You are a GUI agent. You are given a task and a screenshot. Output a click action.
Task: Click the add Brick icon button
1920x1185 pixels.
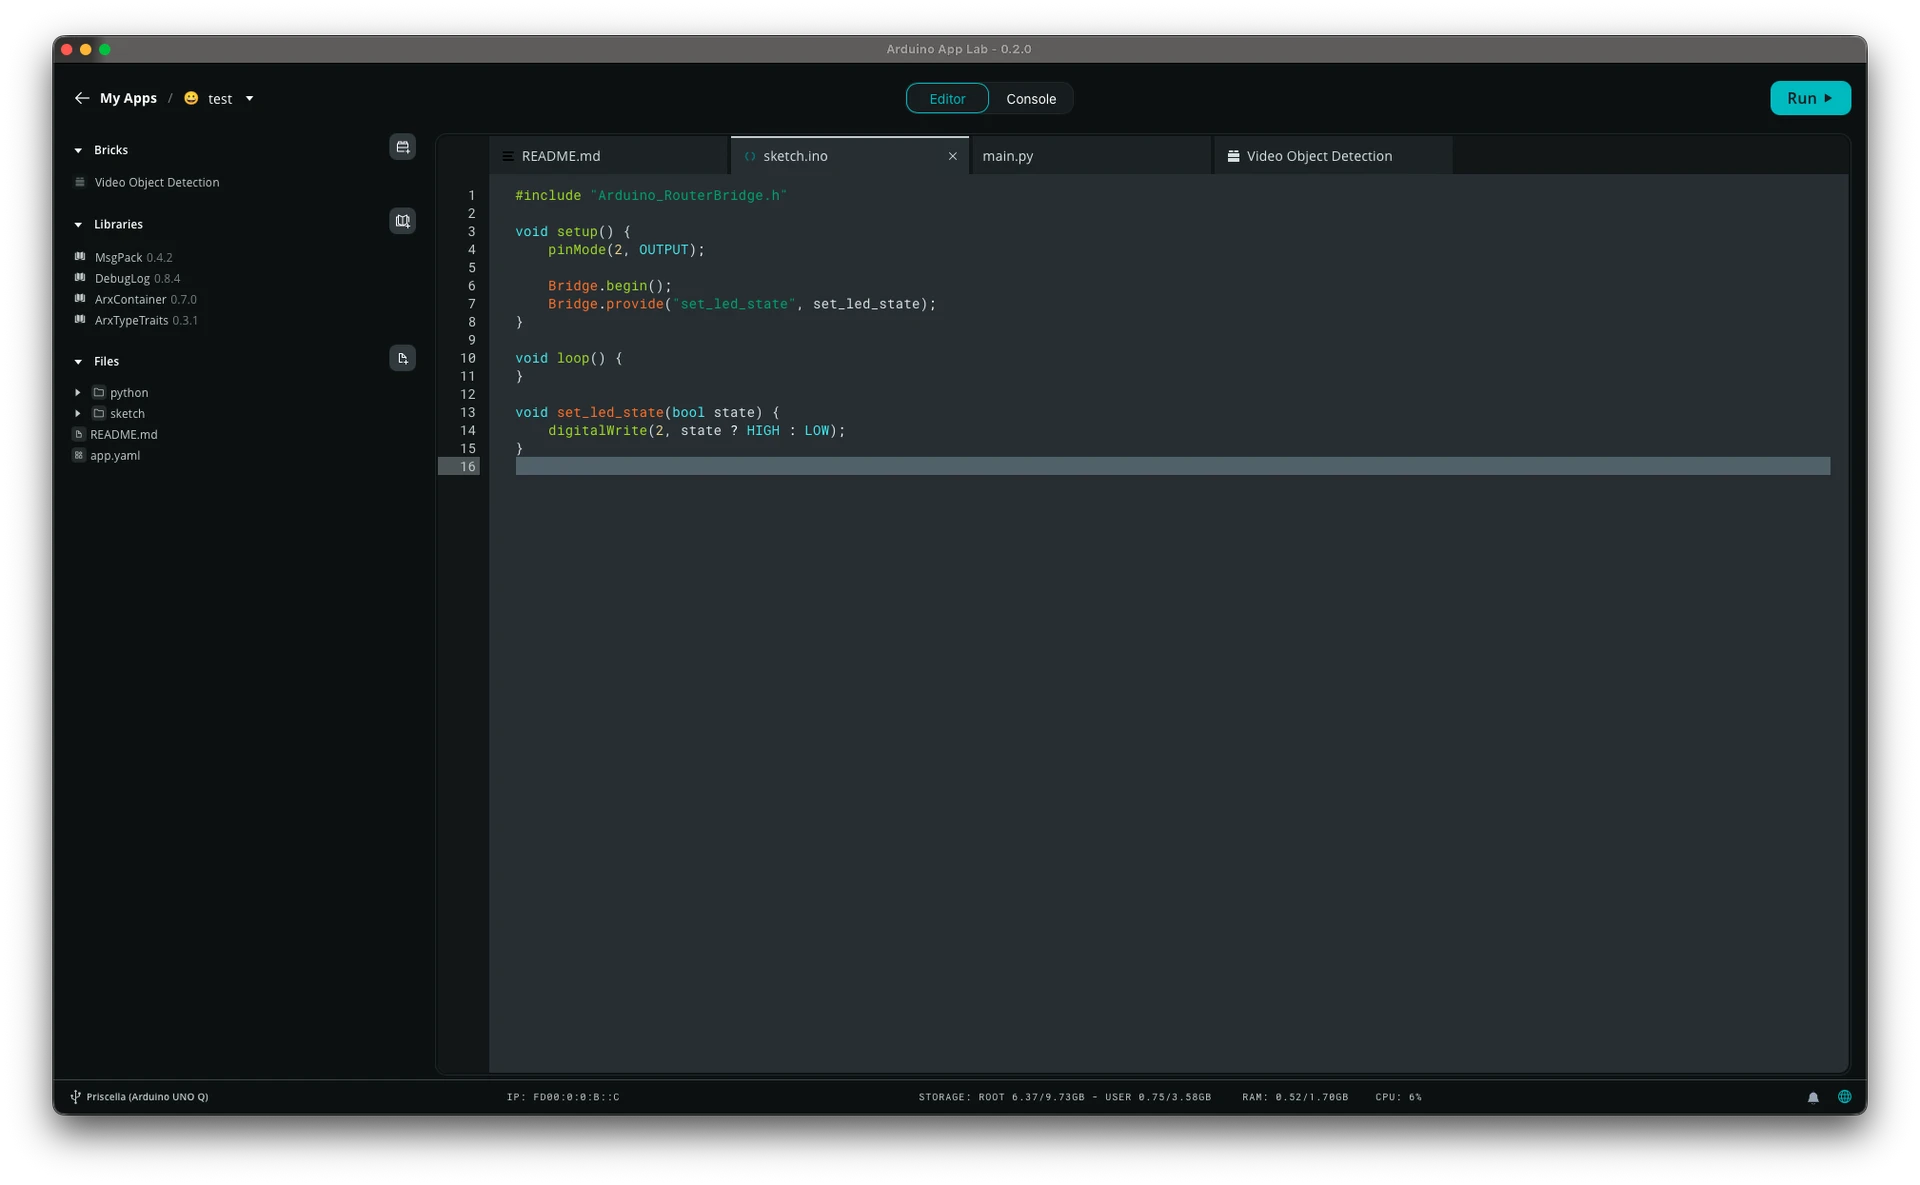(402, 147)
